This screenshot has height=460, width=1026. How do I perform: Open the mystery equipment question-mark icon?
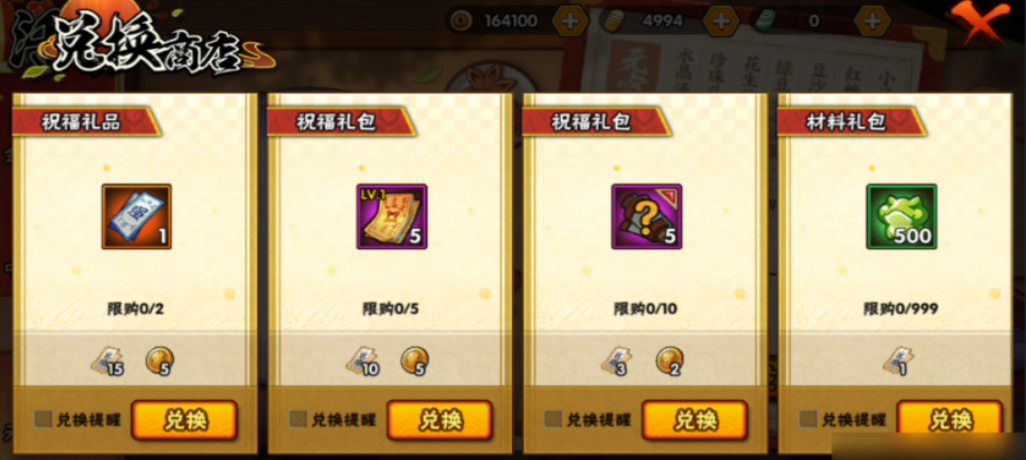coord(646,217)
